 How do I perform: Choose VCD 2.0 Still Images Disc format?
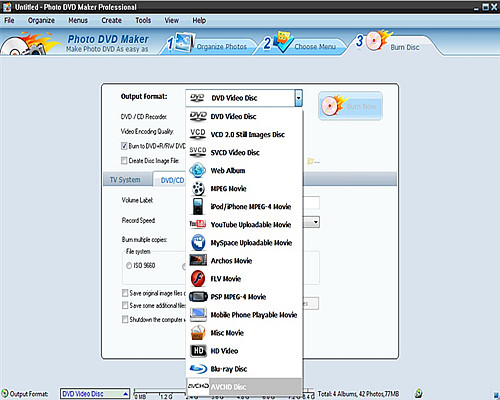[244, 134]
